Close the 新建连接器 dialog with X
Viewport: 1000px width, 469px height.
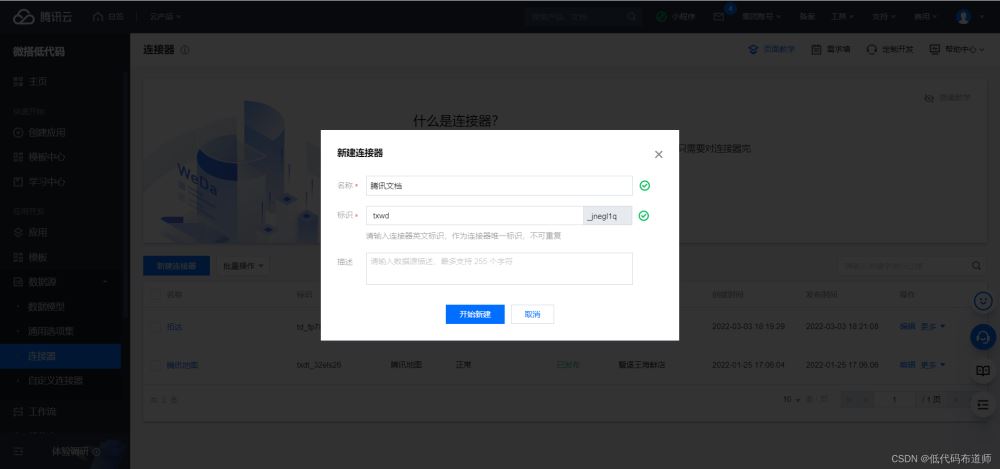658,154
